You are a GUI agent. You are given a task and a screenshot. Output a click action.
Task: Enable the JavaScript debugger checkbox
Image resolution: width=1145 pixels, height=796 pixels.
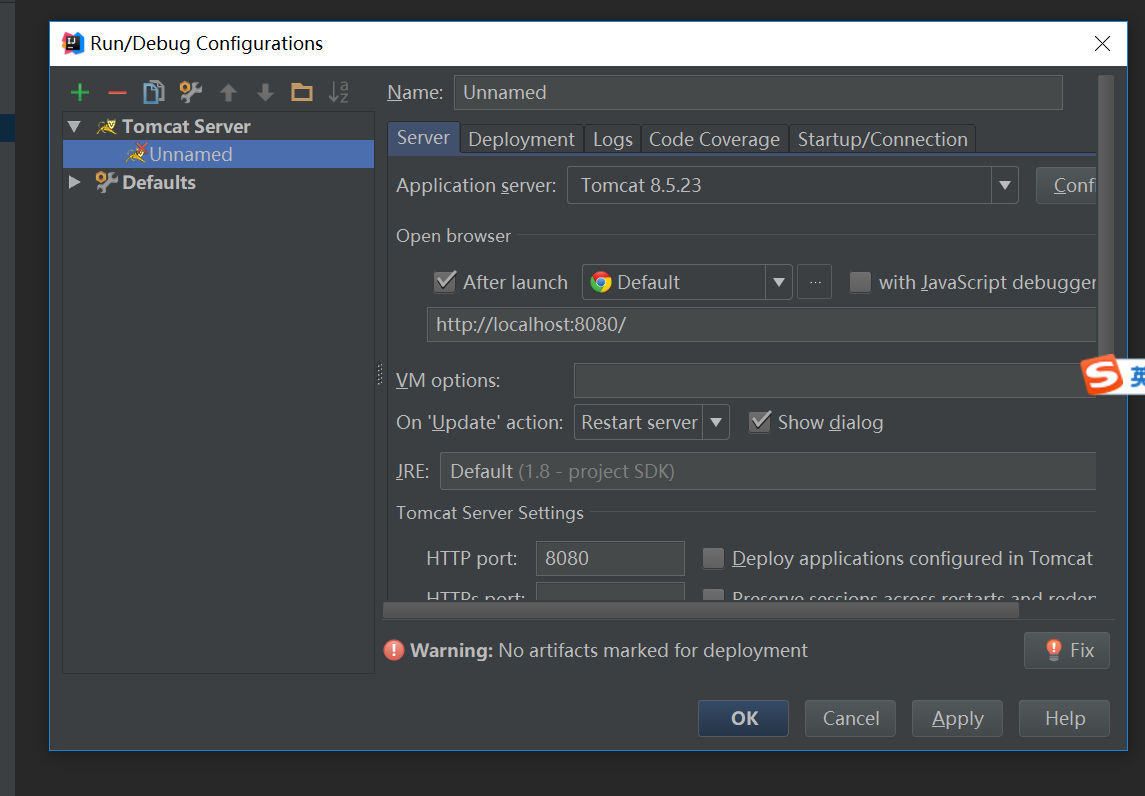pyautogui.click(x=860, y=282)
